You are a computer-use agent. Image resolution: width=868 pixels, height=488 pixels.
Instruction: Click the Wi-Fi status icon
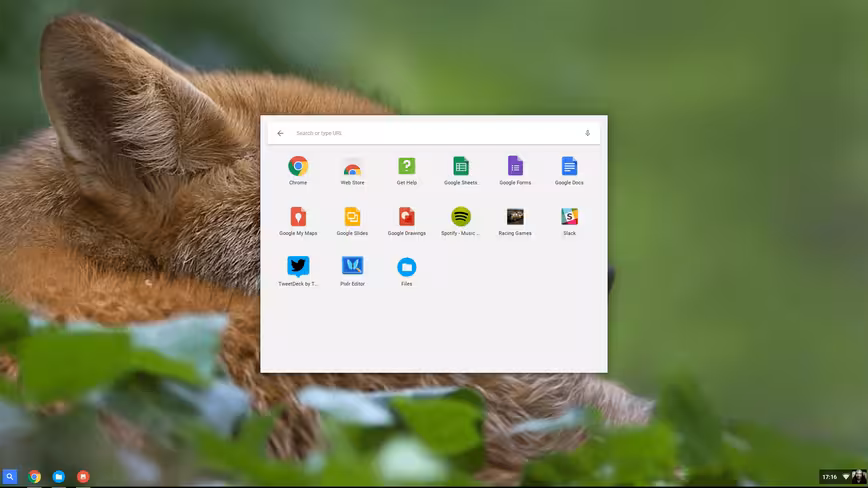coord(845,477)
